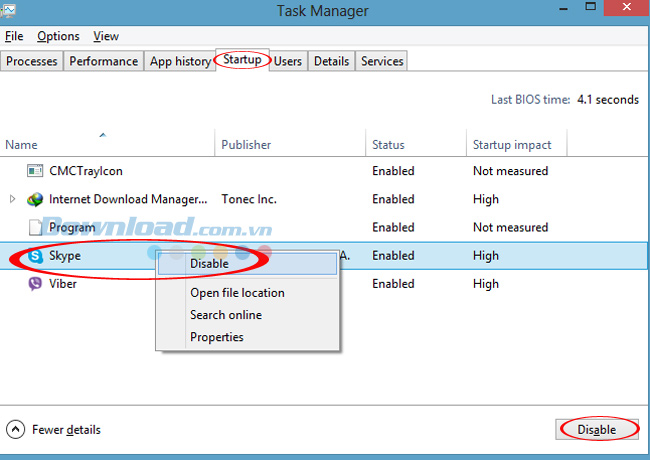Click the purple Viber icon
This screenshot has width=650, height=460.
(x=35, y=284)
